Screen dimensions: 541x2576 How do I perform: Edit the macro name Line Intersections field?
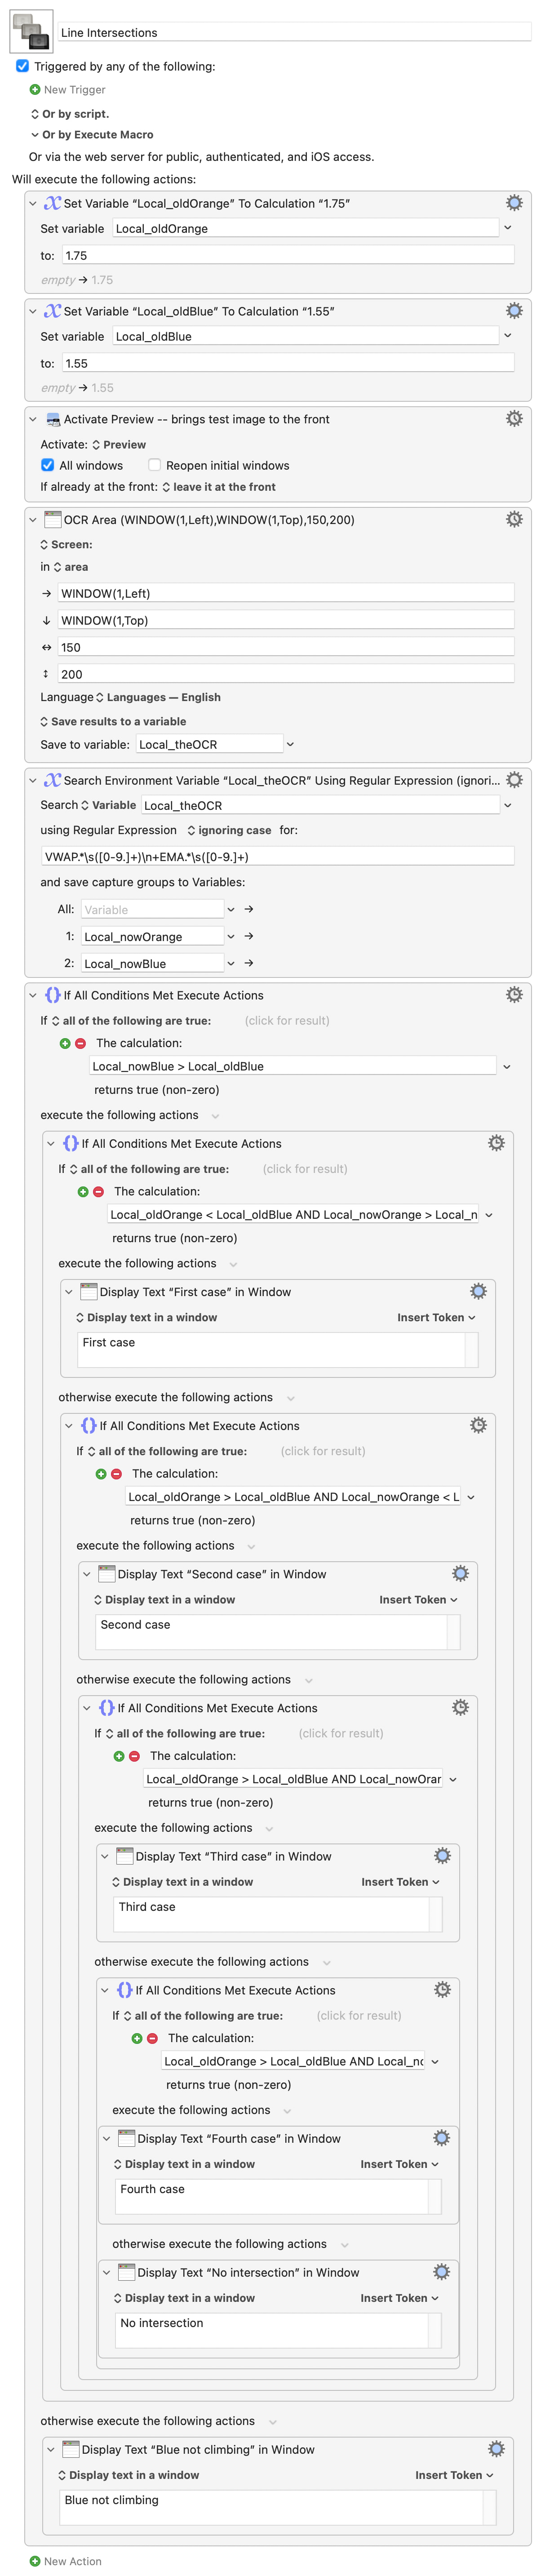(294, 32)
